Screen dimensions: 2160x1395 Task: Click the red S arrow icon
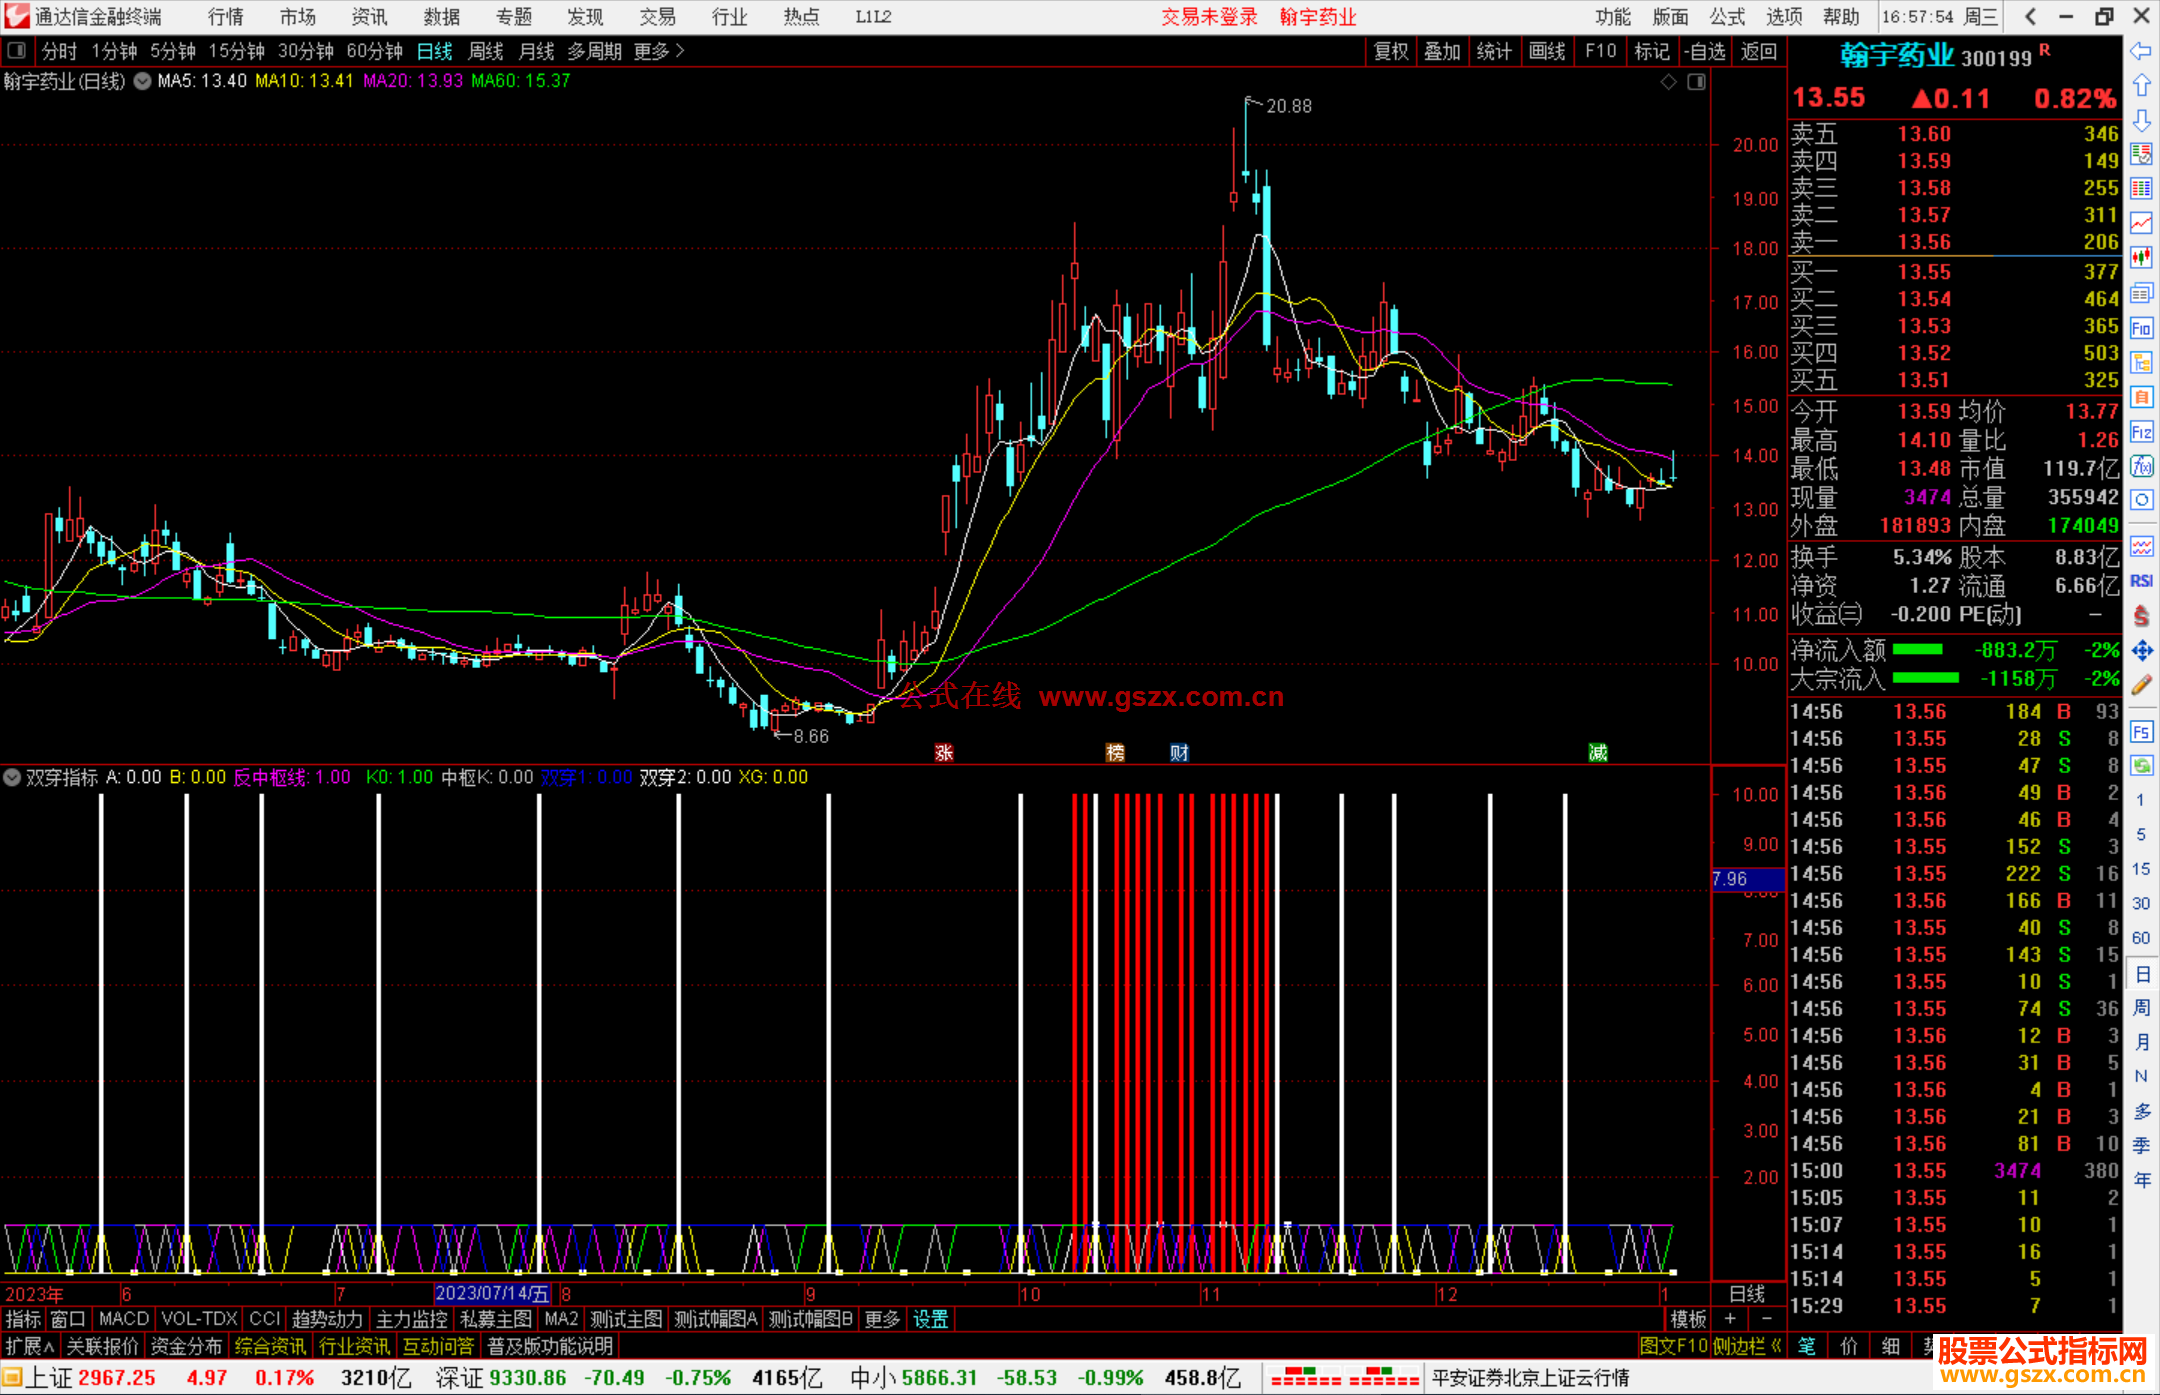click(x=2141, y=616)
